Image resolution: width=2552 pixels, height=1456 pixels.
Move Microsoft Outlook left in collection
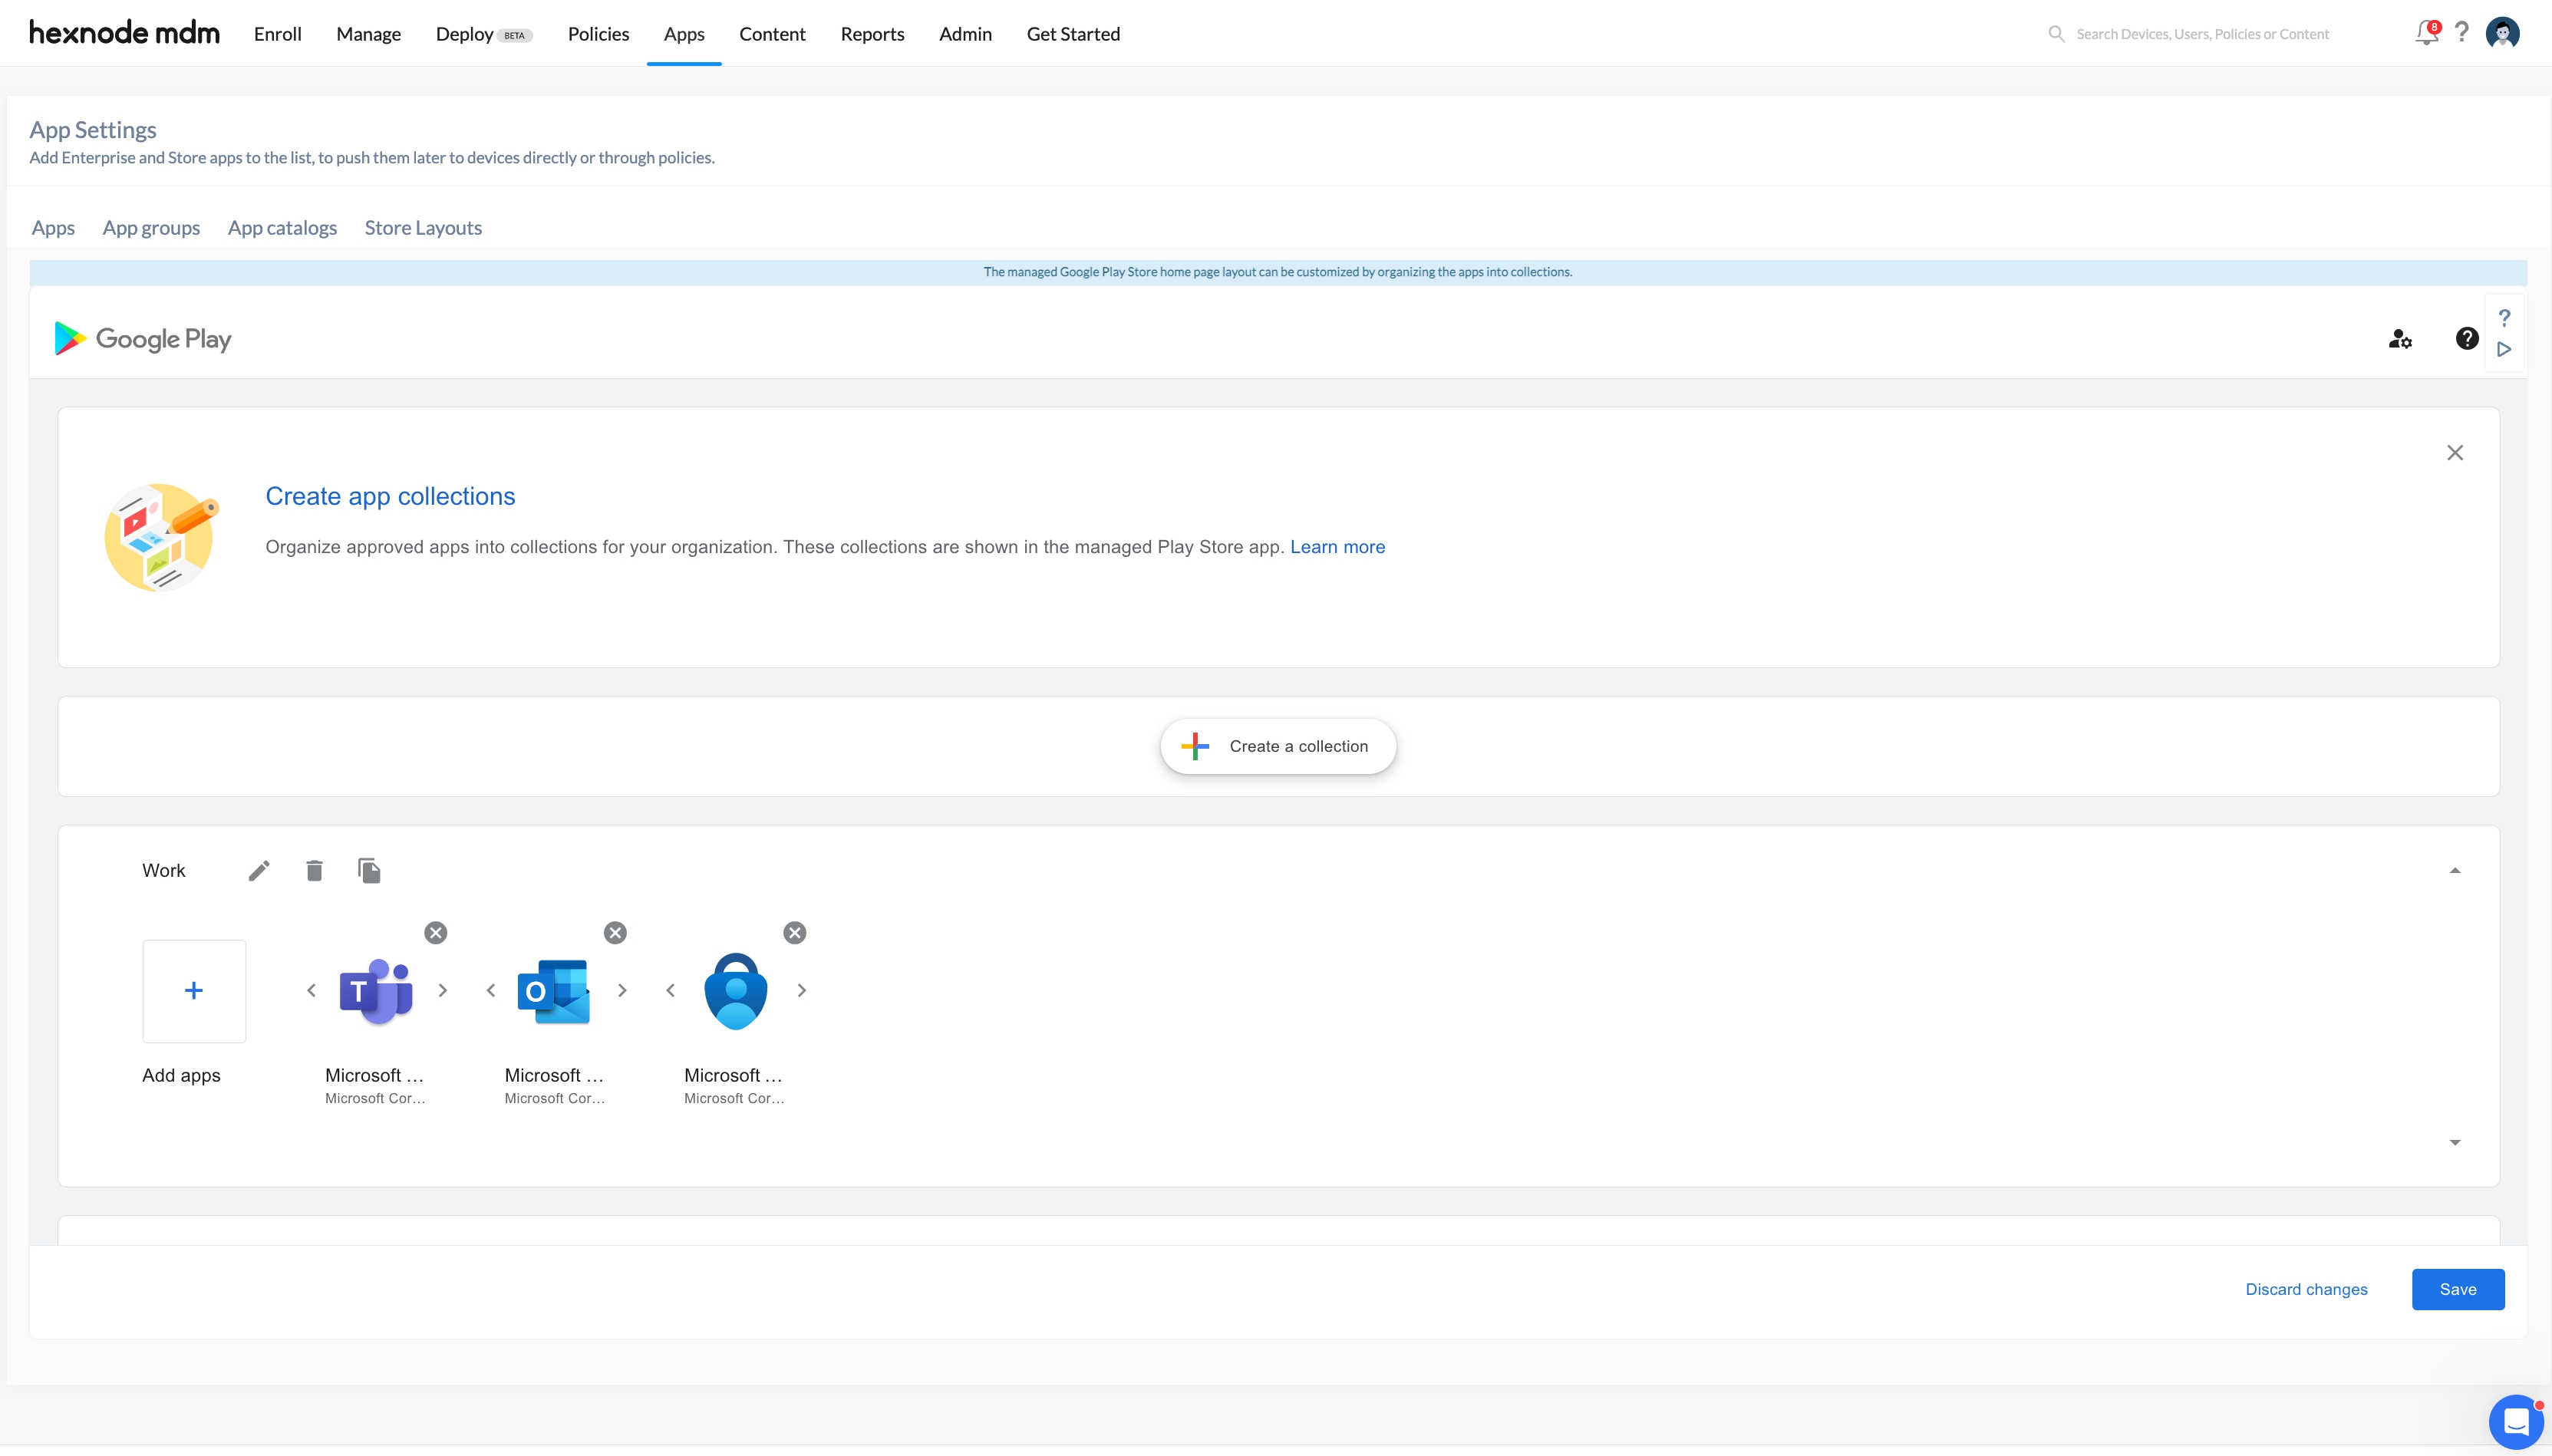point(491,990)
